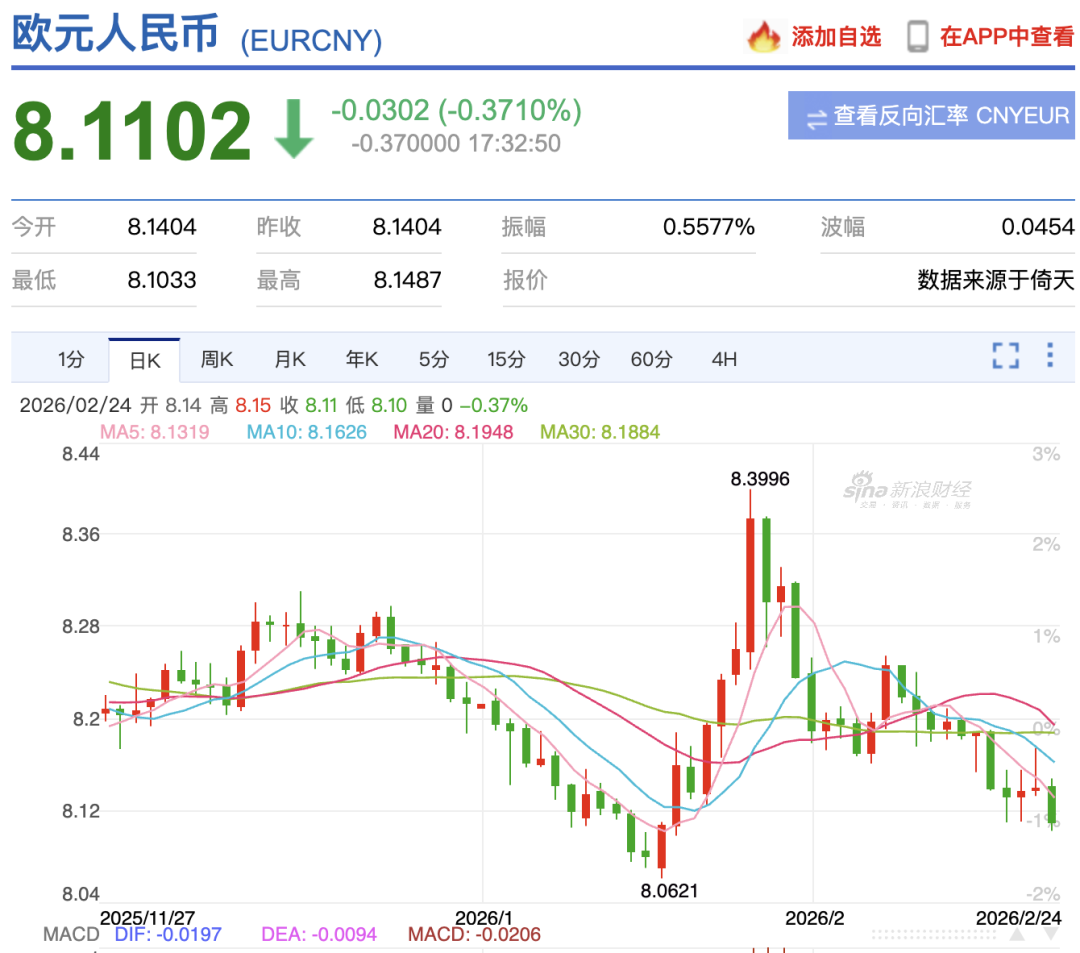The width and height of the screenshot is (1080, 953).
Task: Open the 5分 interval tab
Action: [433, 359]
